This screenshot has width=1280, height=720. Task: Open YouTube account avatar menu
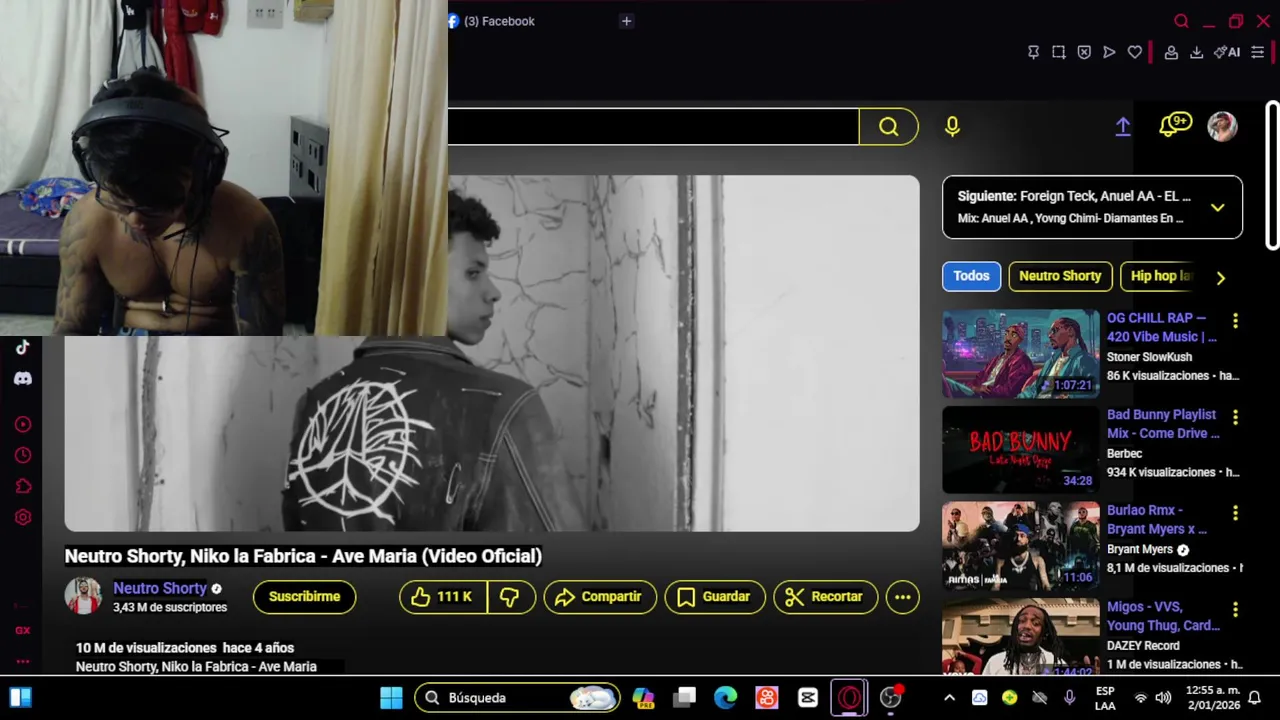click(1222, 126)
